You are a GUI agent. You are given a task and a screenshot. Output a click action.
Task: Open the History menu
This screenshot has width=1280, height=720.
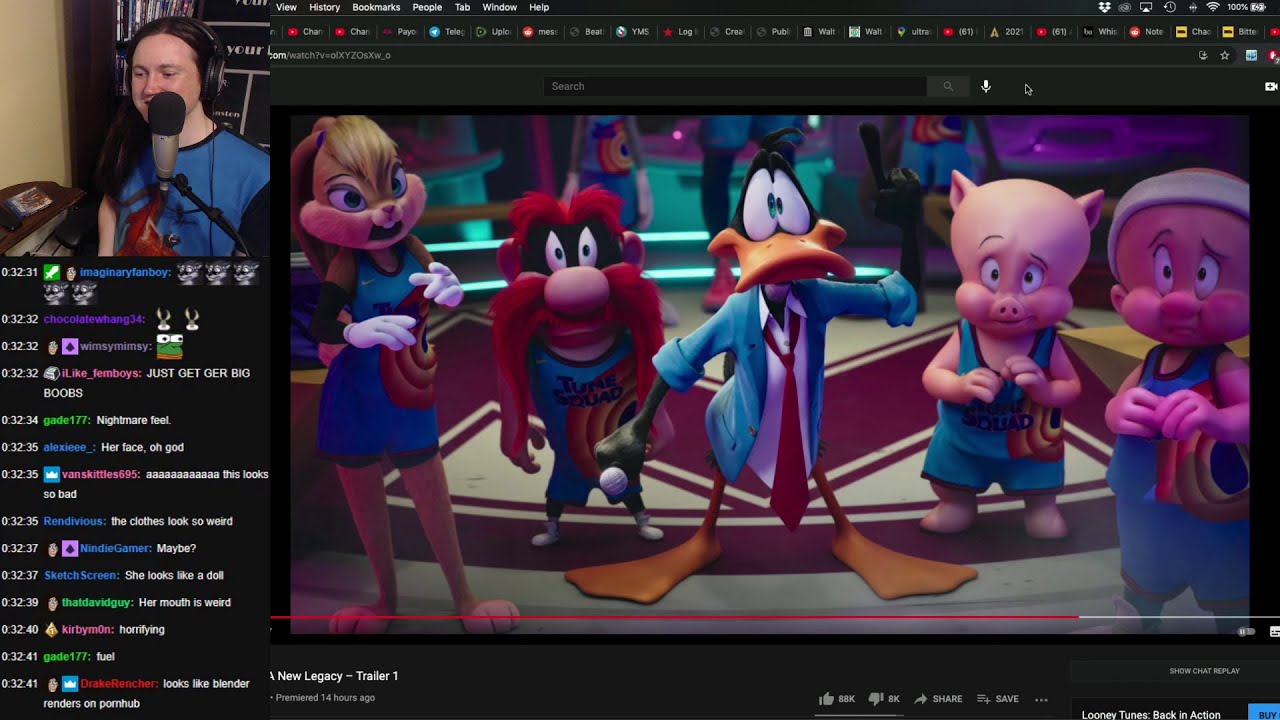[x=324, y=7]
